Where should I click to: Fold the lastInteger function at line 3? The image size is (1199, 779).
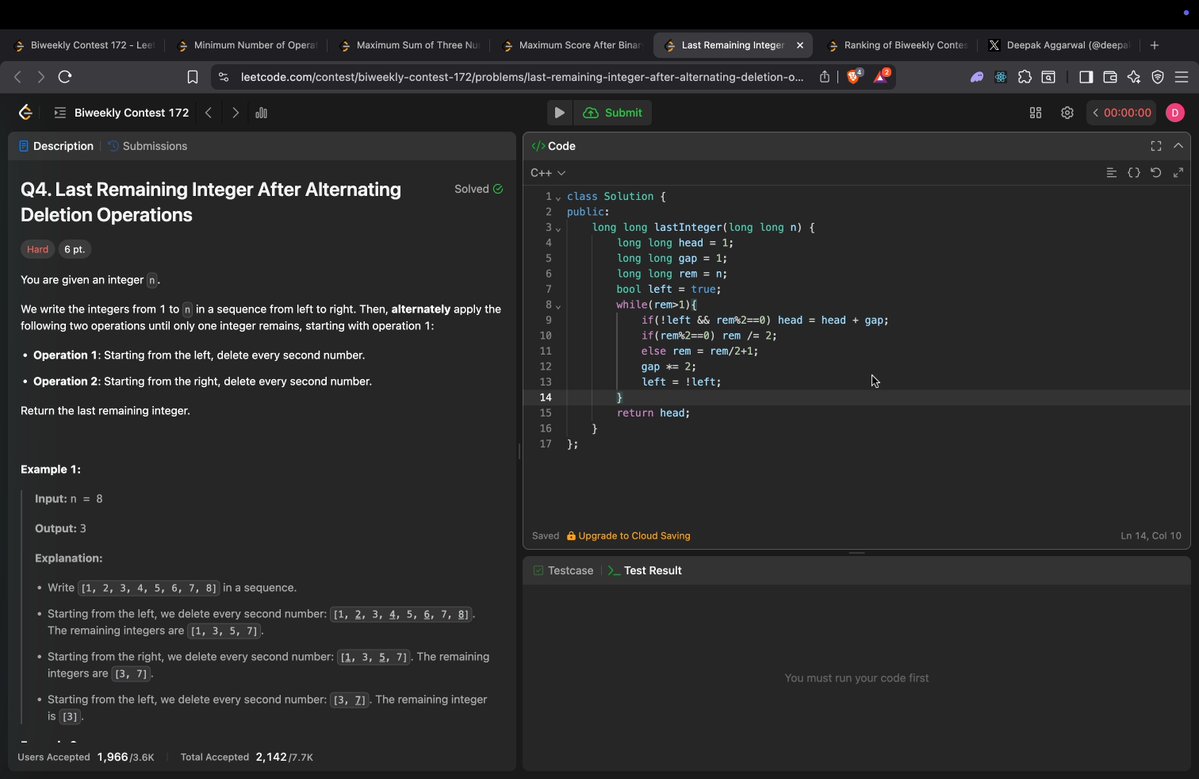click(x=558, y=229)
